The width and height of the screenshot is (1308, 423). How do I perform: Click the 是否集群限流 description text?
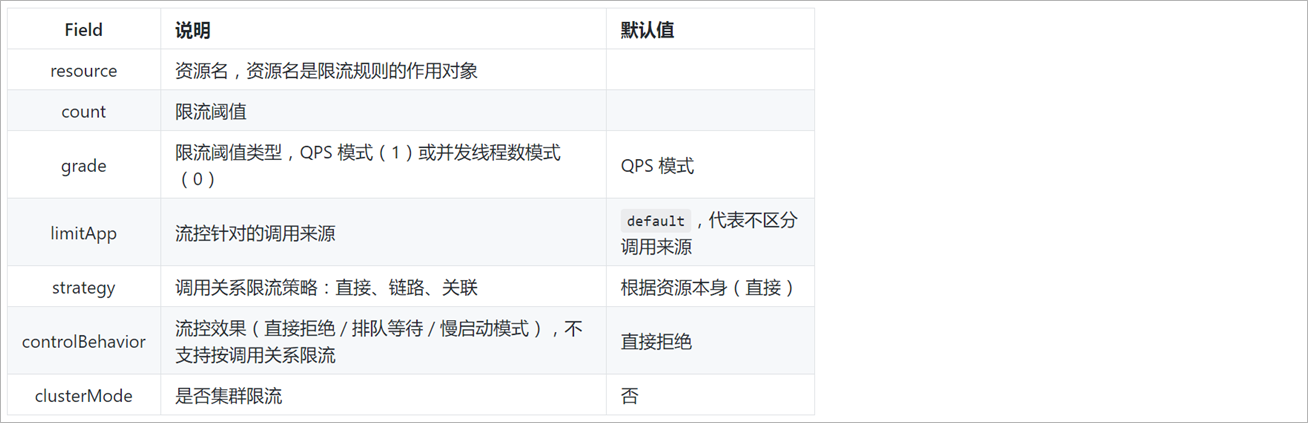[x=229, y=396]
